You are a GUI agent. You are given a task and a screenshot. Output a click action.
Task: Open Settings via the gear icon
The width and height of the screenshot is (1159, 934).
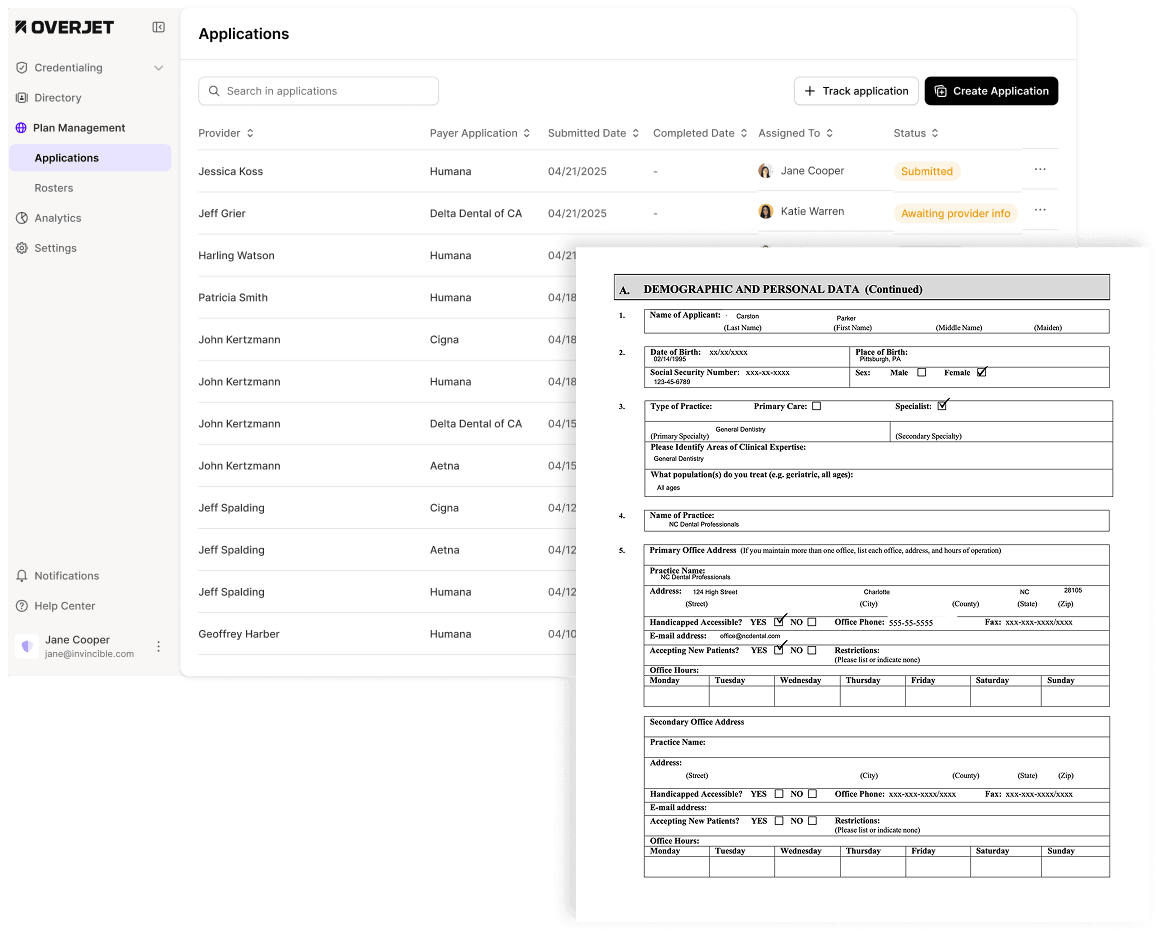coord(22,248)
